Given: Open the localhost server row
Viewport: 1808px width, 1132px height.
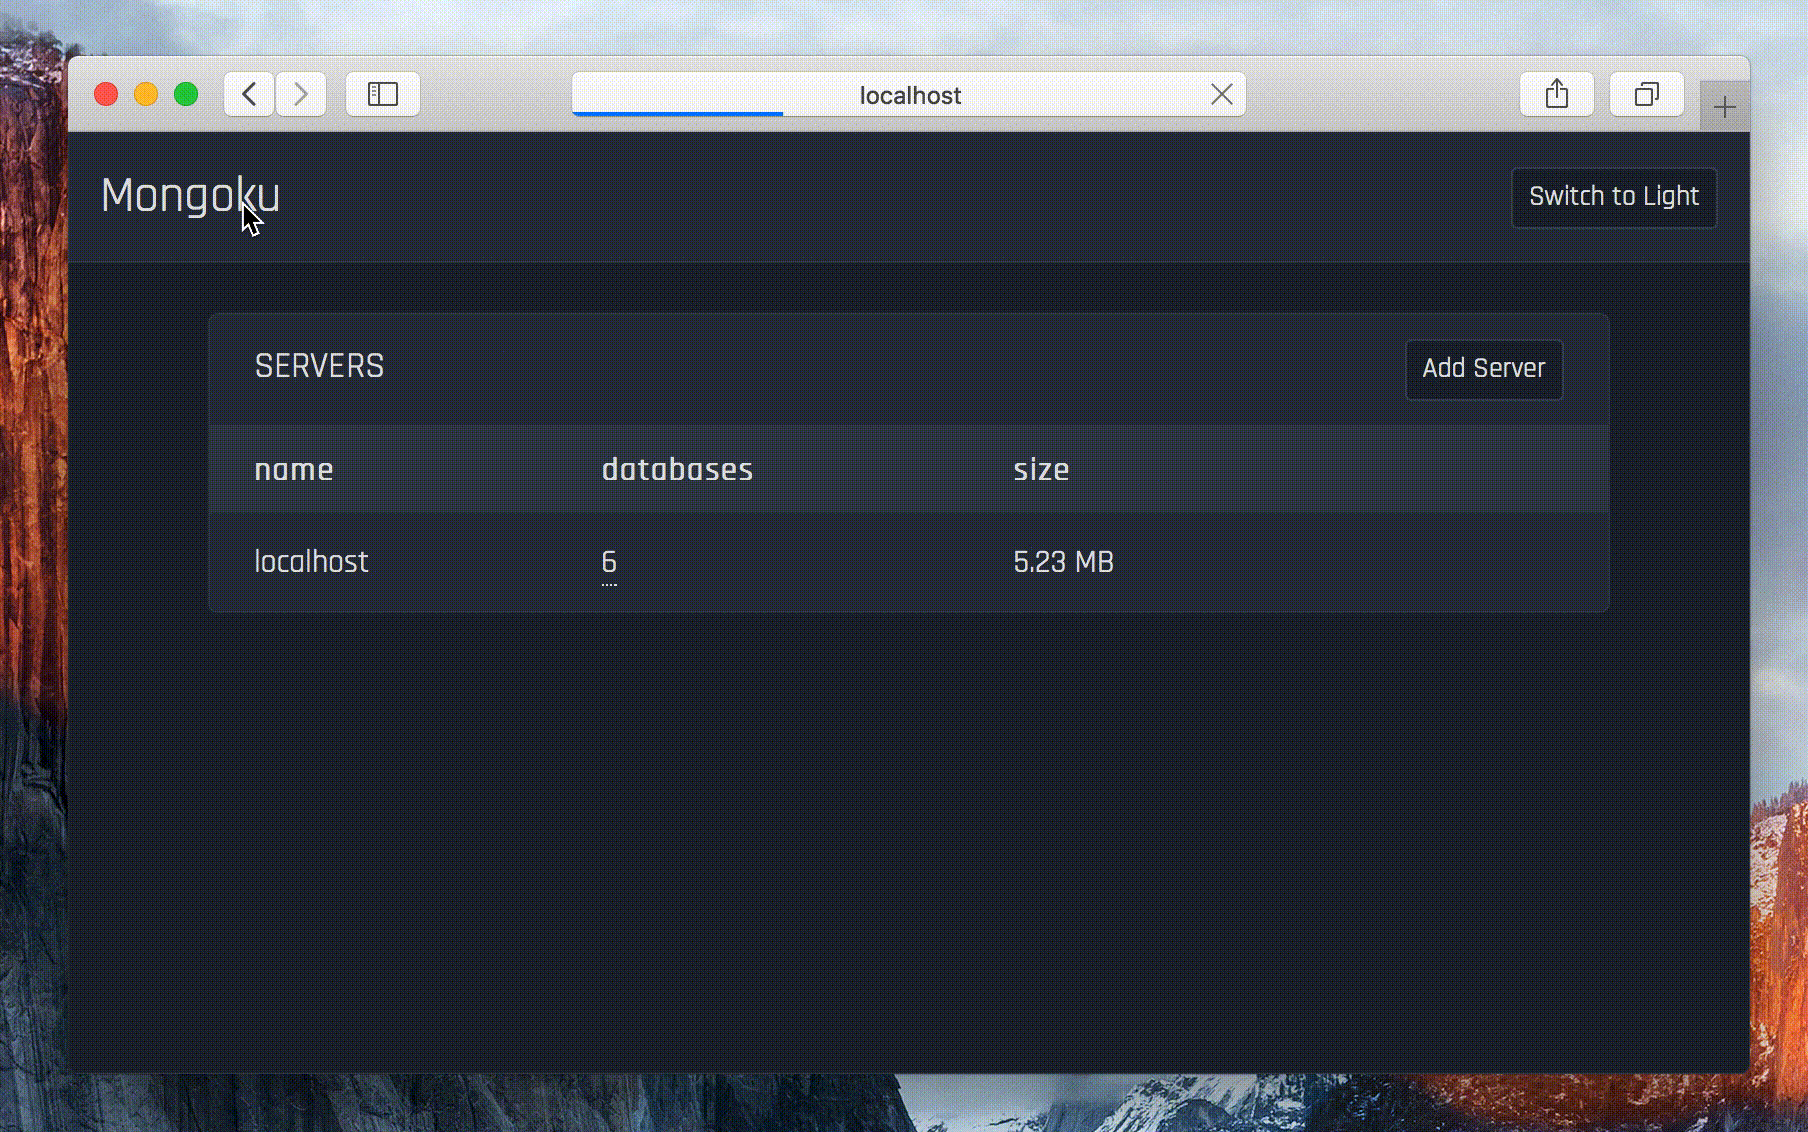Looking at the screenshot, I should [x=909, y=562].
